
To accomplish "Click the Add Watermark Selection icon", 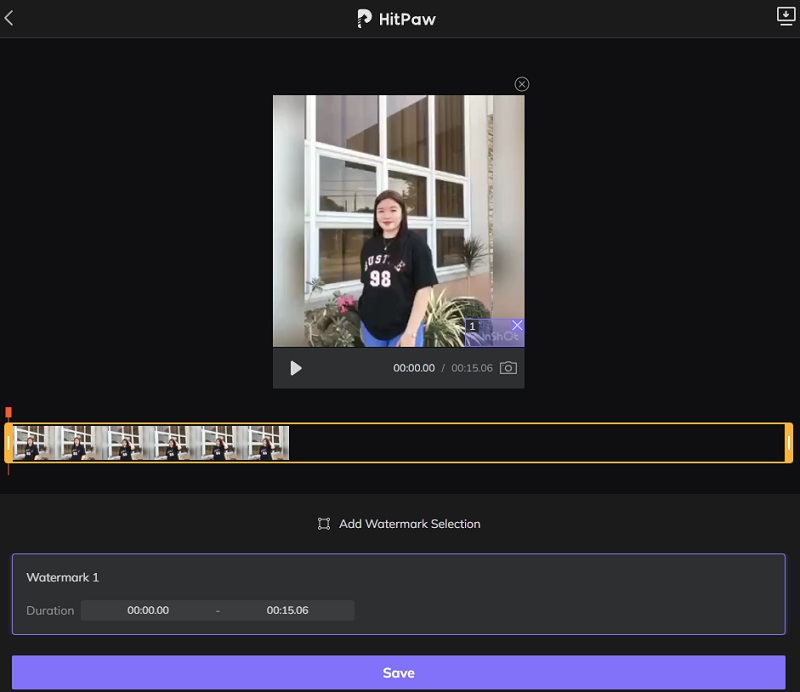I will (324, 524).
